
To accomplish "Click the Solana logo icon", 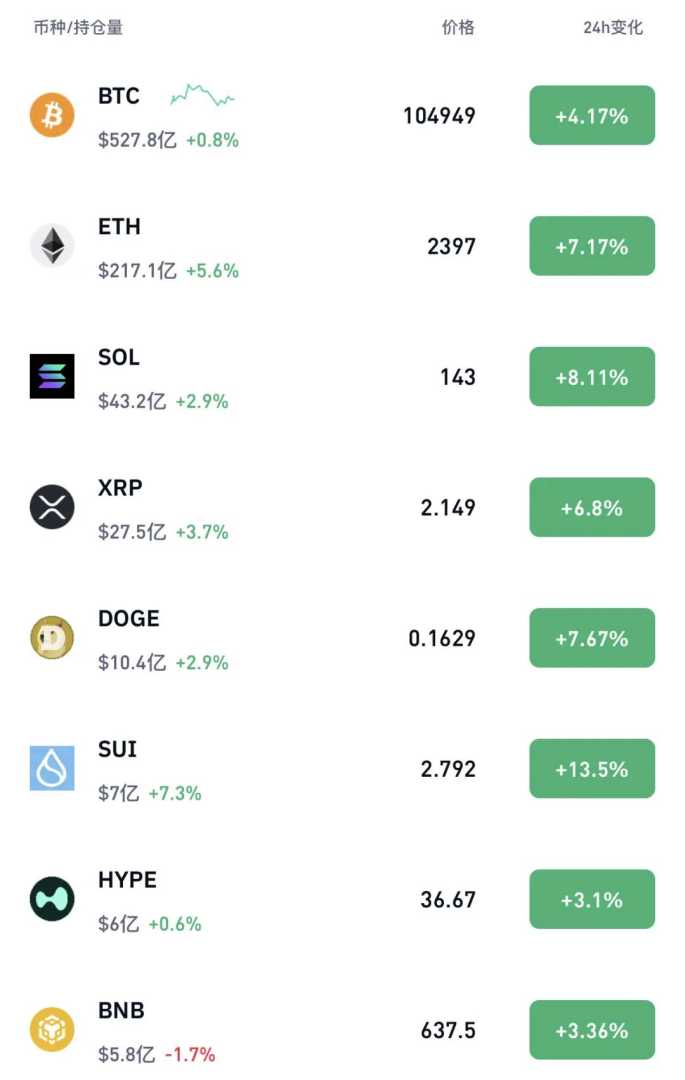I will [52, 377].
